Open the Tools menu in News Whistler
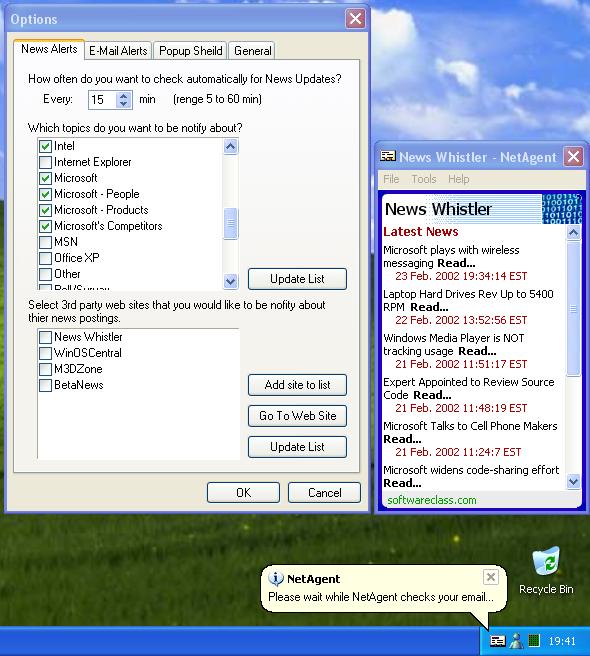 (x=423, y=179)
